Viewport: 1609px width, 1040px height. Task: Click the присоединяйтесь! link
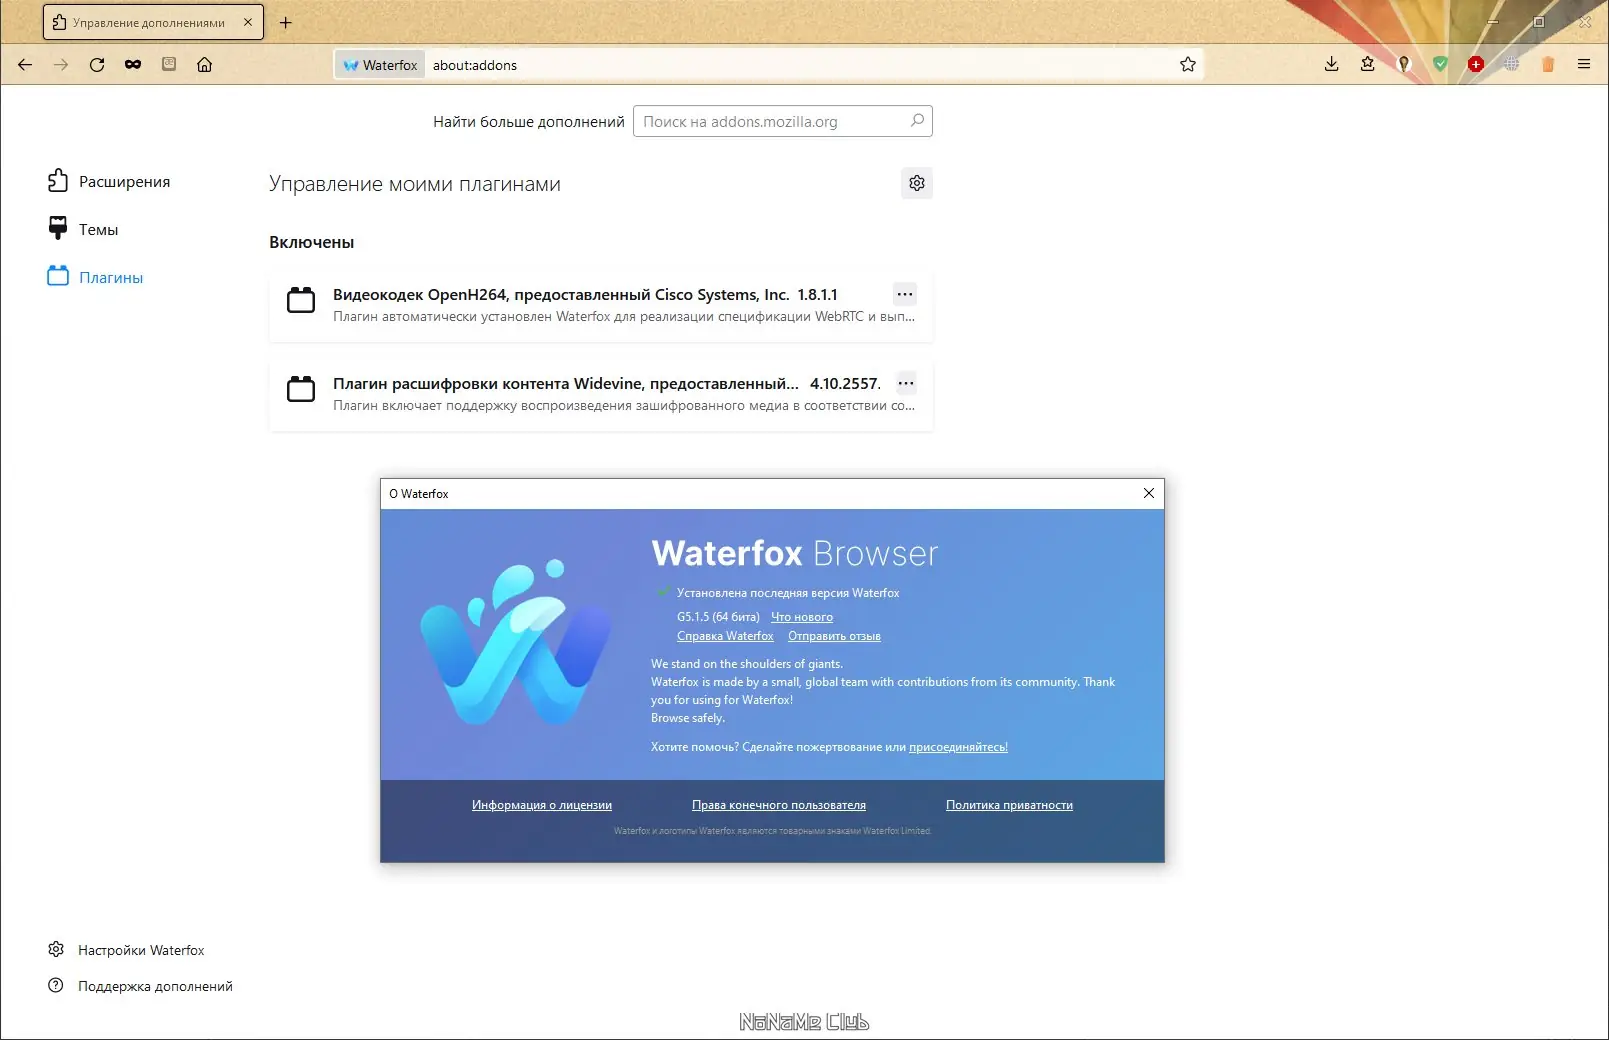point(958,747)
